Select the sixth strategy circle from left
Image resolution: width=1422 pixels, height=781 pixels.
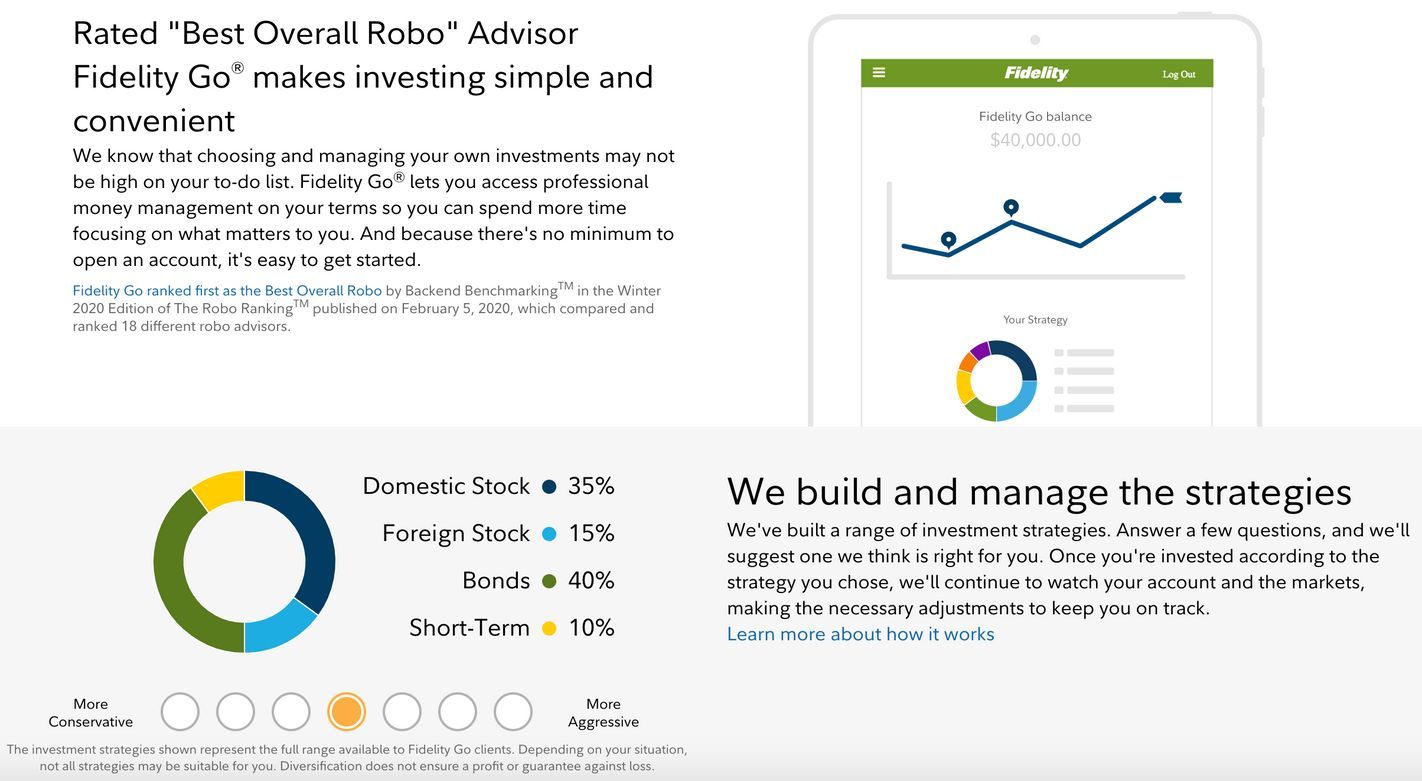tap(457, 712)
